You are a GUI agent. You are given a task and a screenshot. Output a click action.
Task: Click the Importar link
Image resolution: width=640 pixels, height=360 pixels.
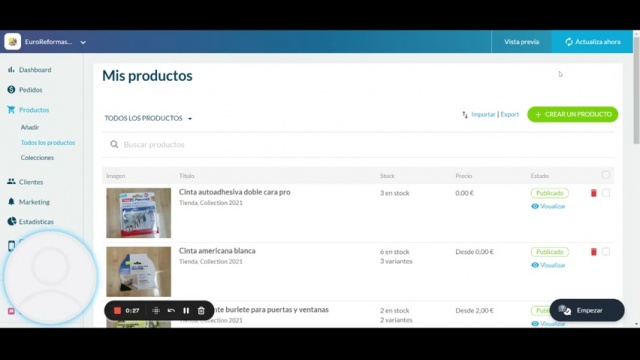[483, 114]
